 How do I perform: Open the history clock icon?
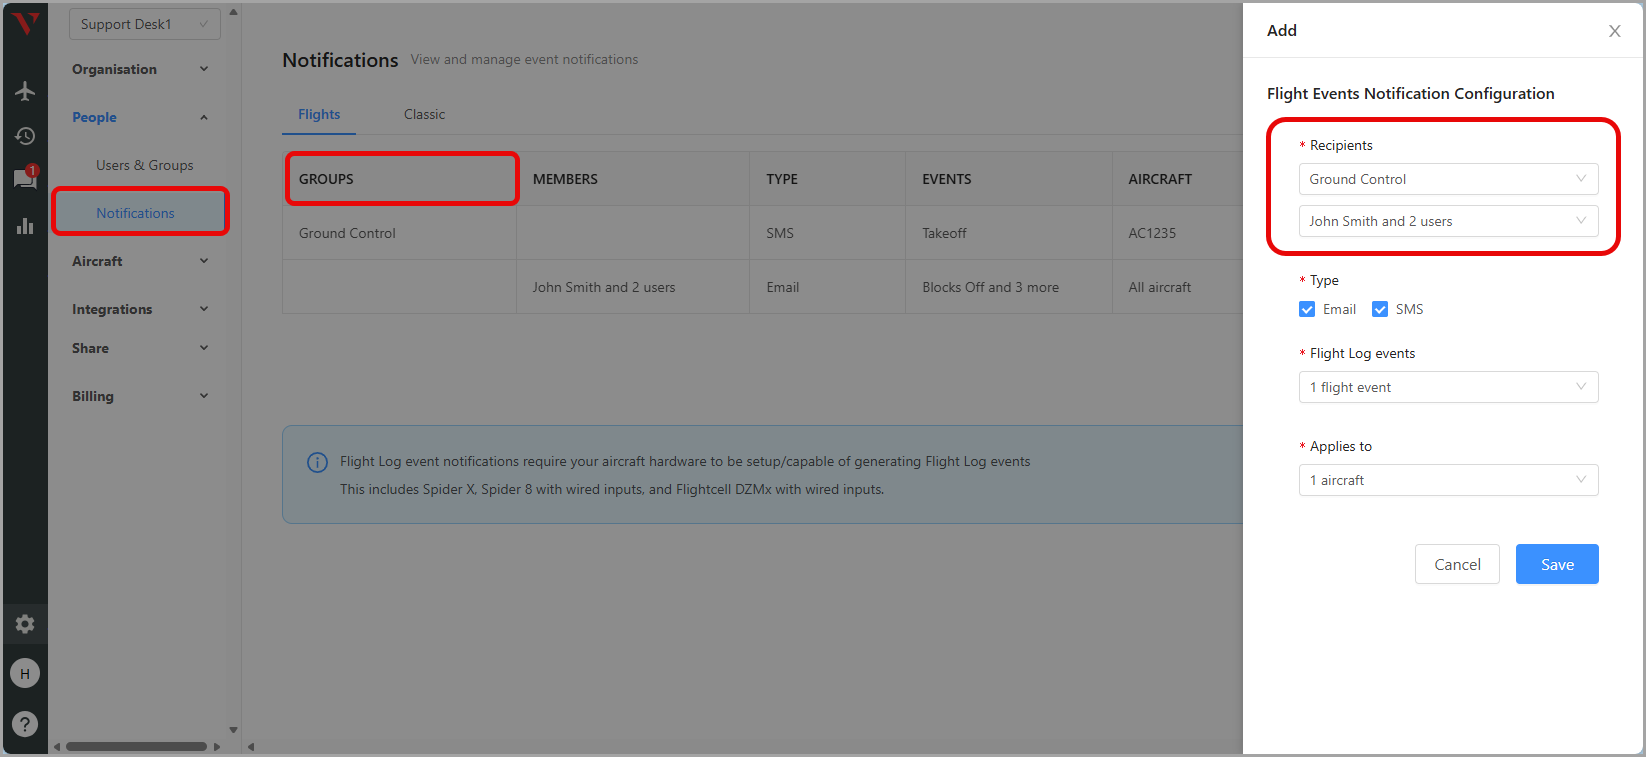point(25,136)
